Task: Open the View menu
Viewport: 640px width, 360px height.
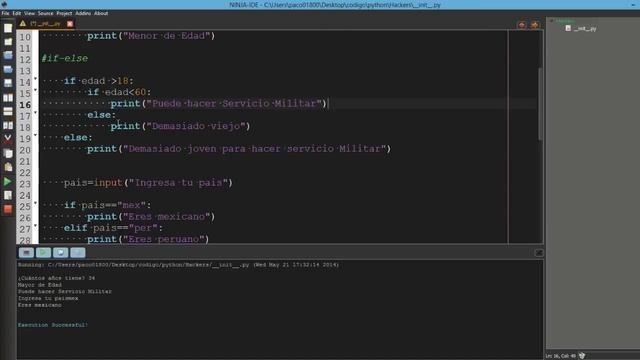Action: point(29,13)
